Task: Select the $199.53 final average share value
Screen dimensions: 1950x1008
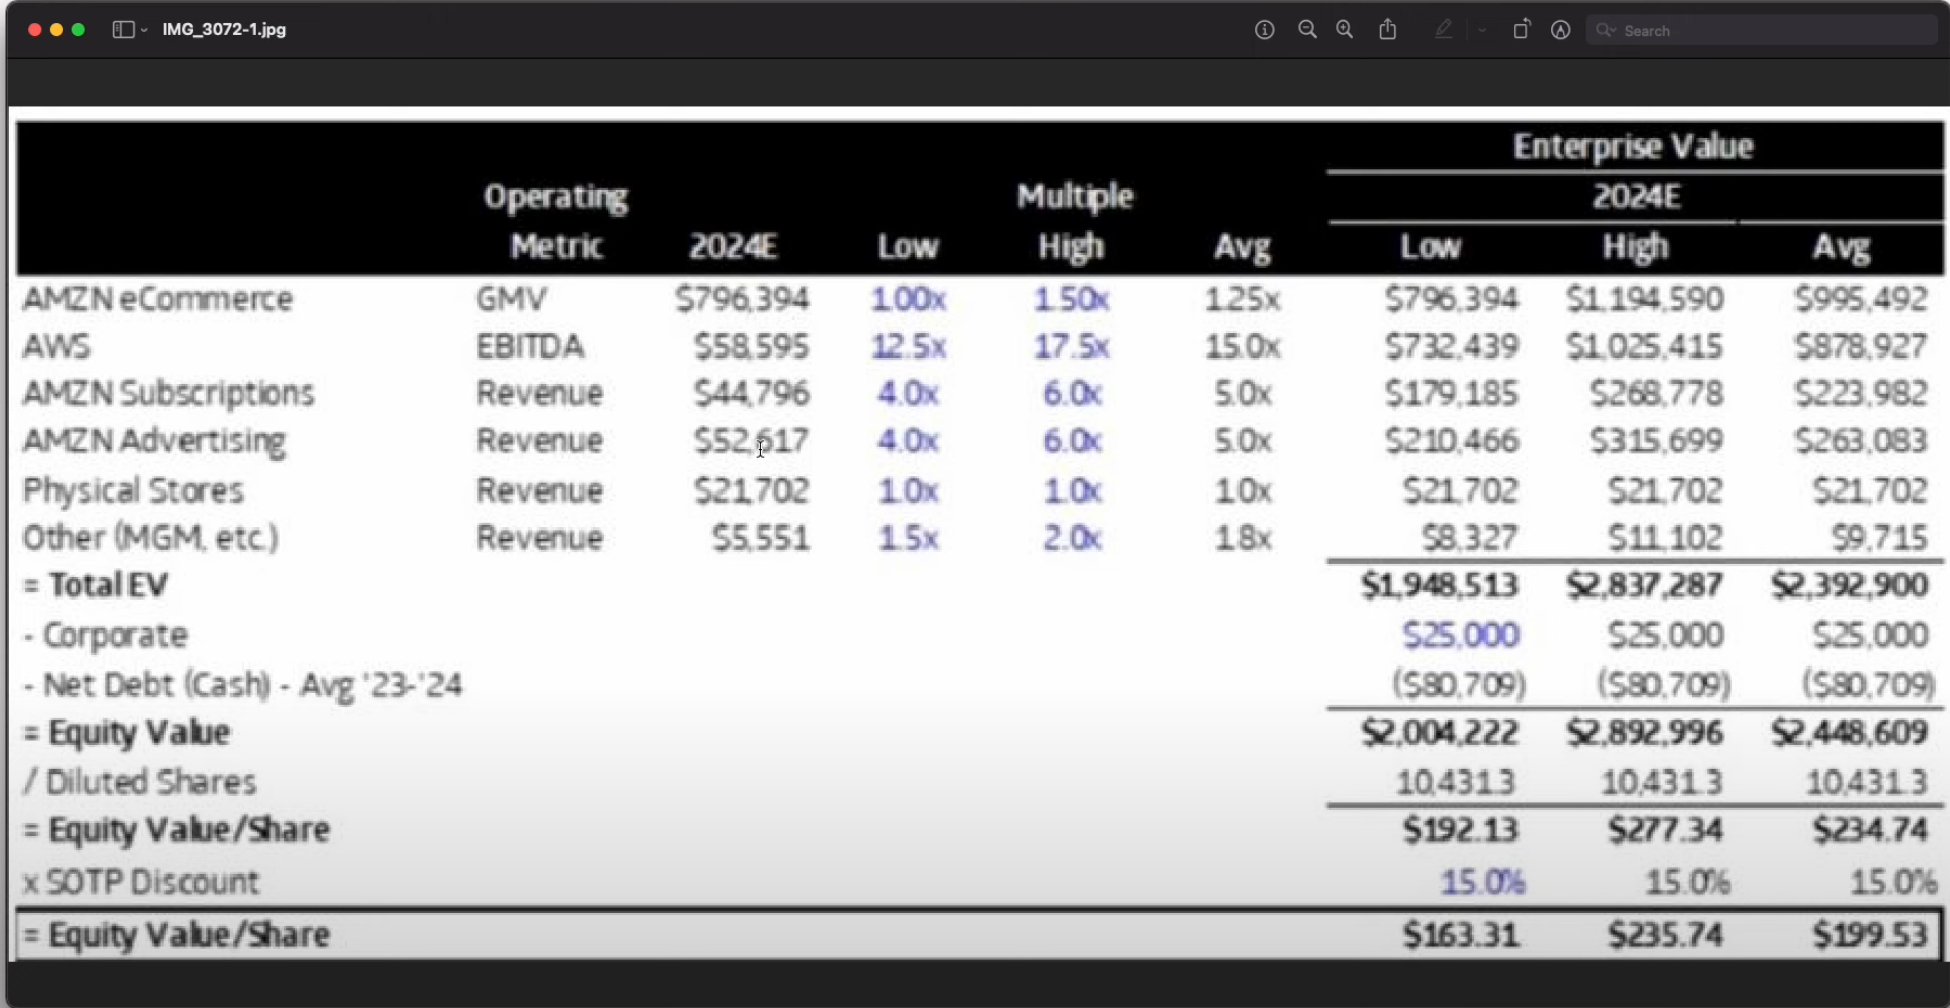Action: (1871, 935)
